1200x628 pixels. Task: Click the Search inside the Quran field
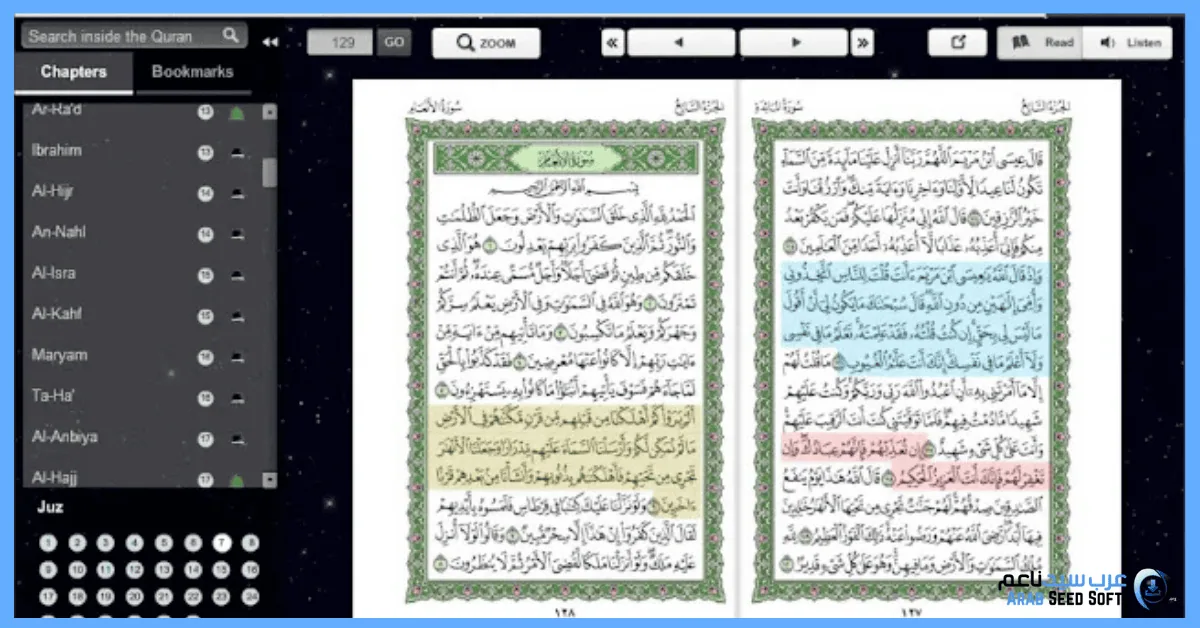133,36
